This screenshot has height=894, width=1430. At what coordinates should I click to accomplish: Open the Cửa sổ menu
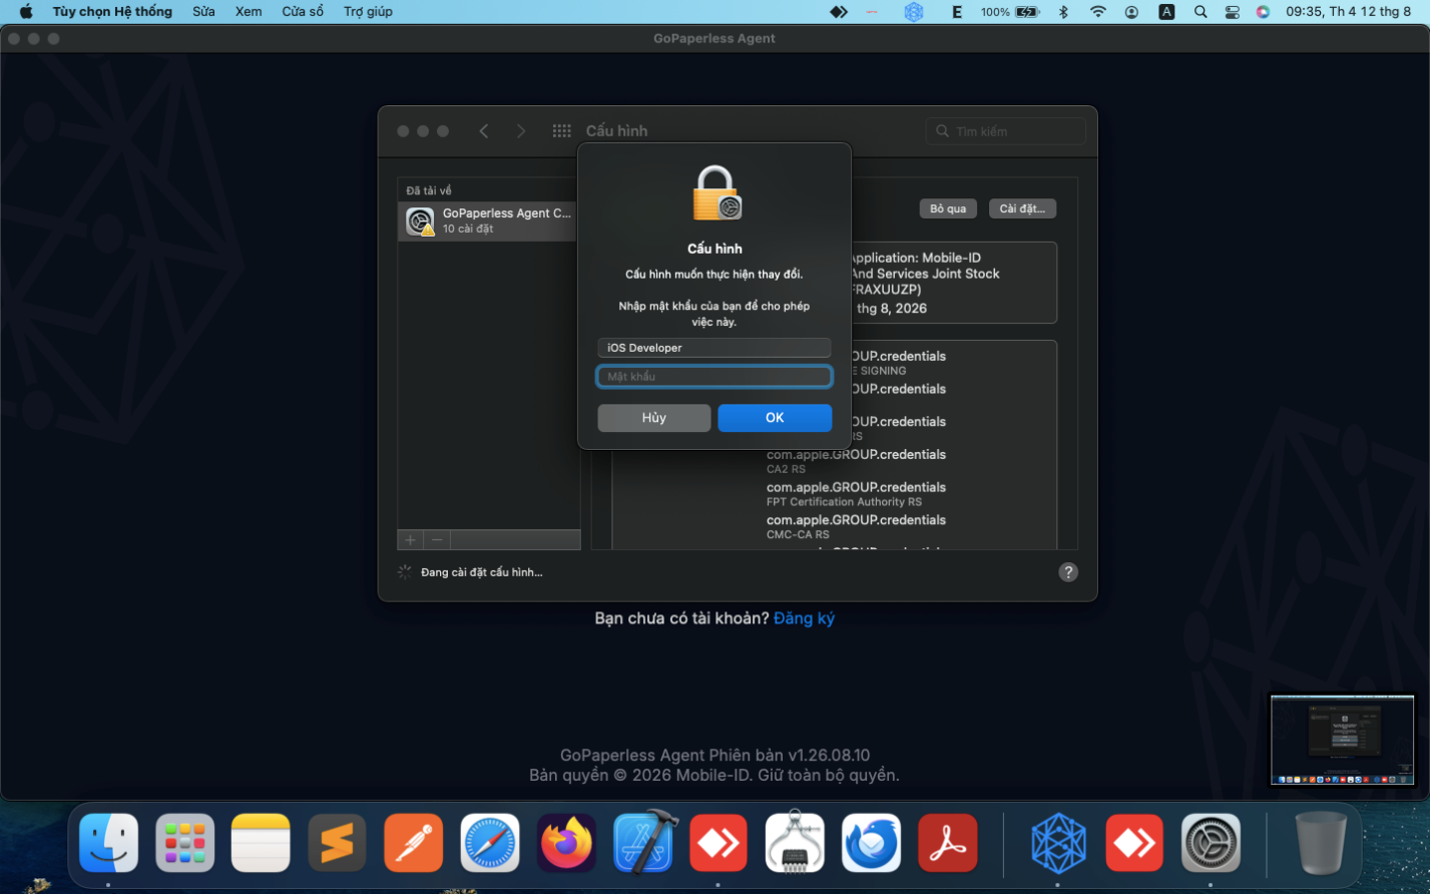pos(302,12)
